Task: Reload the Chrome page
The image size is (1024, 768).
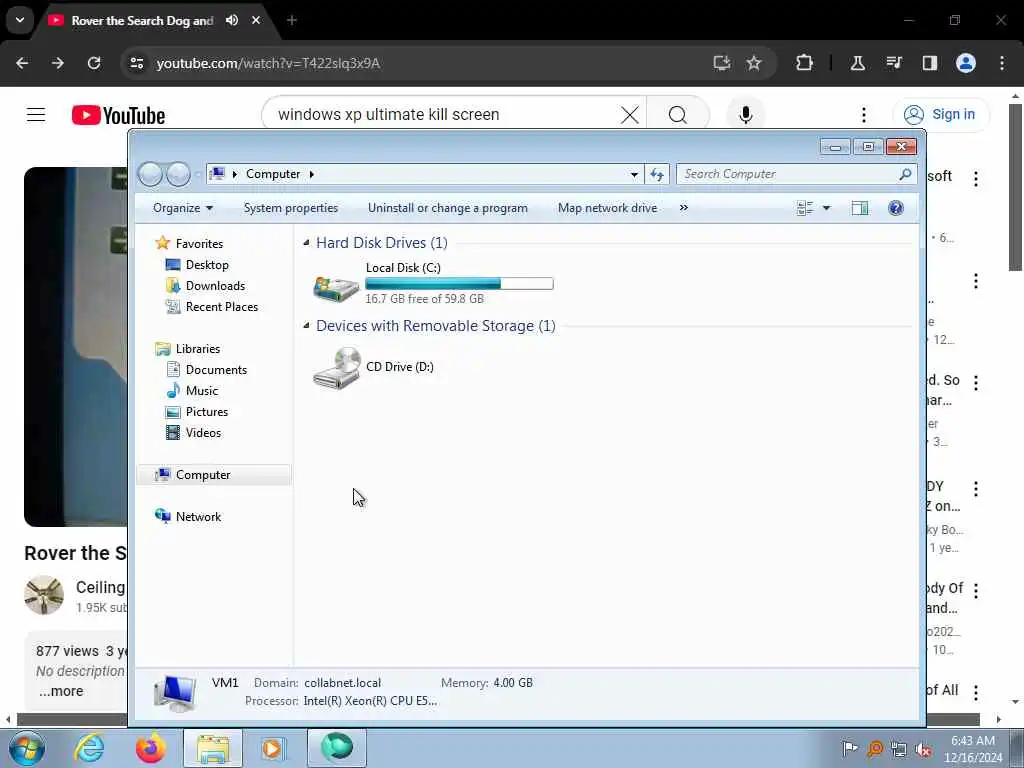Action: (94, 63)
